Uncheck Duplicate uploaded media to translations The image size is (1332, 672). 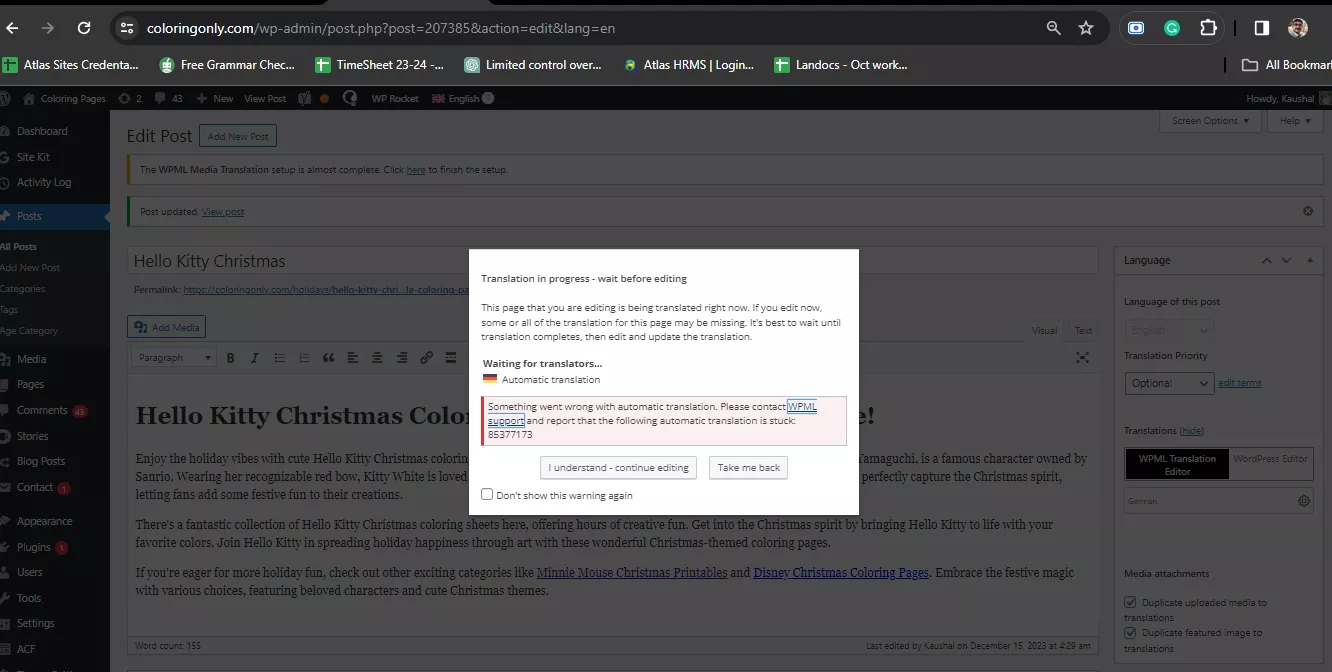click(x=1130, y=603)
